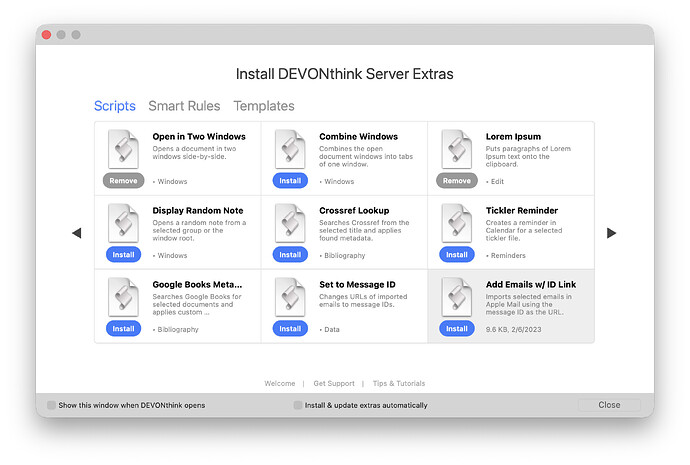
Task: Select the Google Books Meta... title
Action: [x=197, y=285]
